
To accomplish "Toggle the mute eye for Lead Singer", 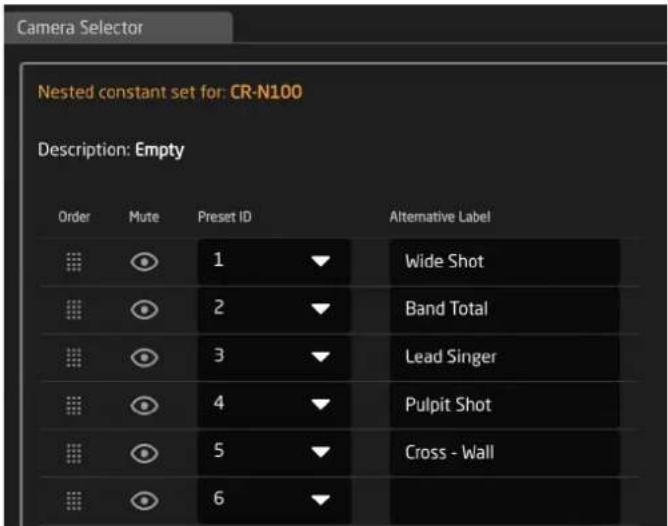I will point(144,357).
